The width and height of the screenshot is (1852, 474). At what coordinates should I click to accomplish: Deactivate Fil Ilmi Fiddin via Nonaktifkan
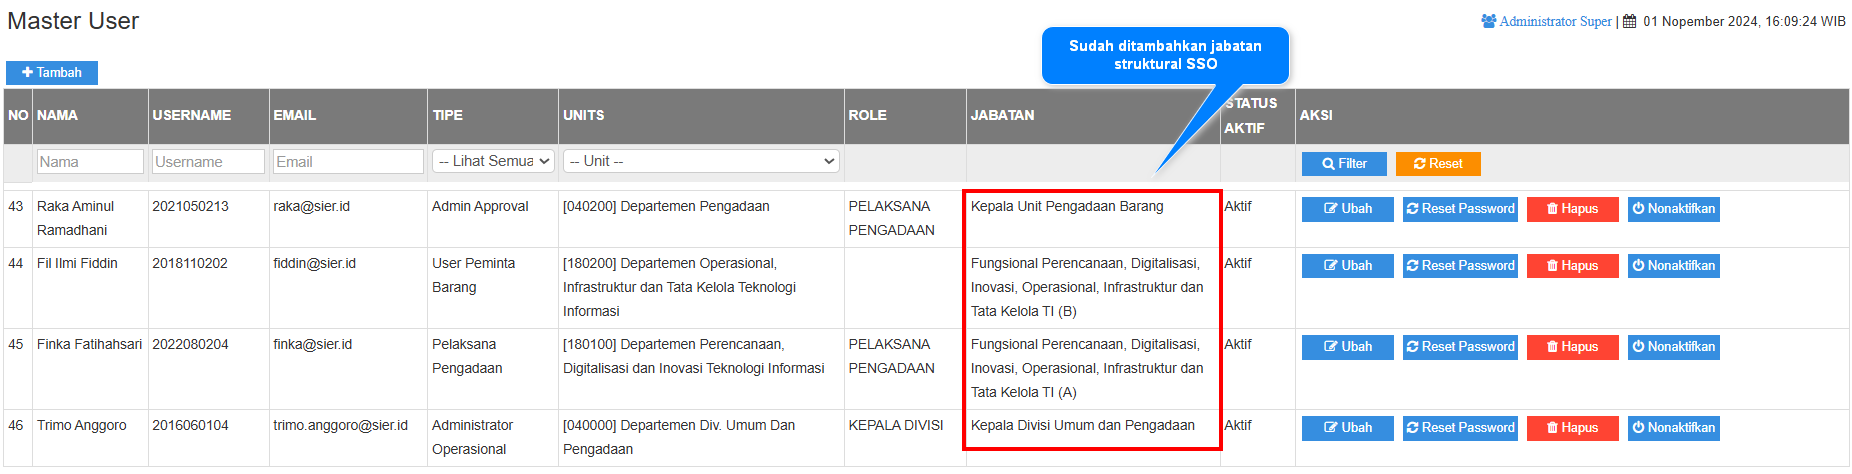(x=1673, y=266)
